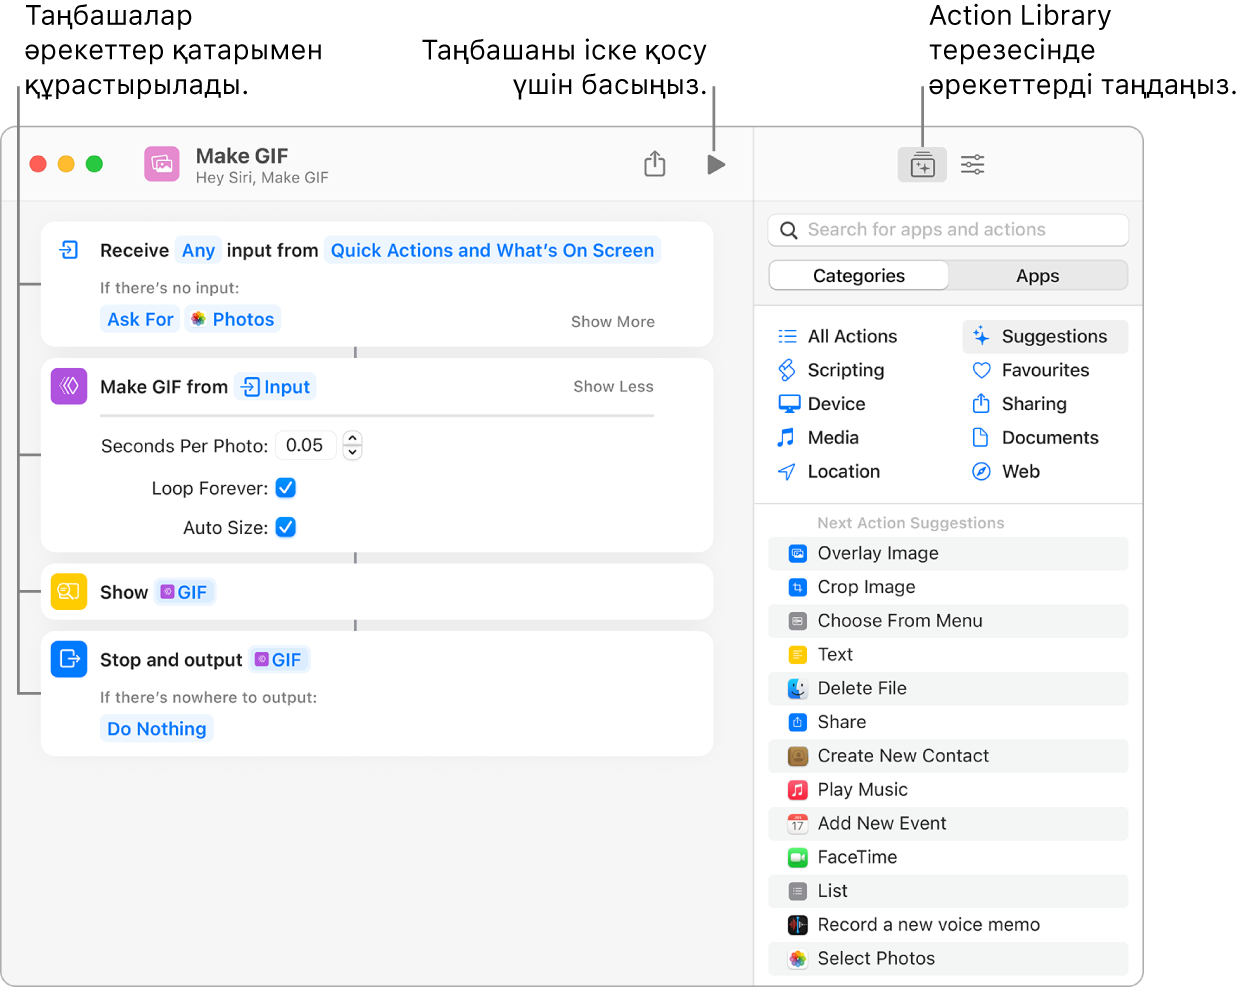Select the Scripting category
Image resolution: width=1245 pixels, height=987 pixels.
pos(845,370)
